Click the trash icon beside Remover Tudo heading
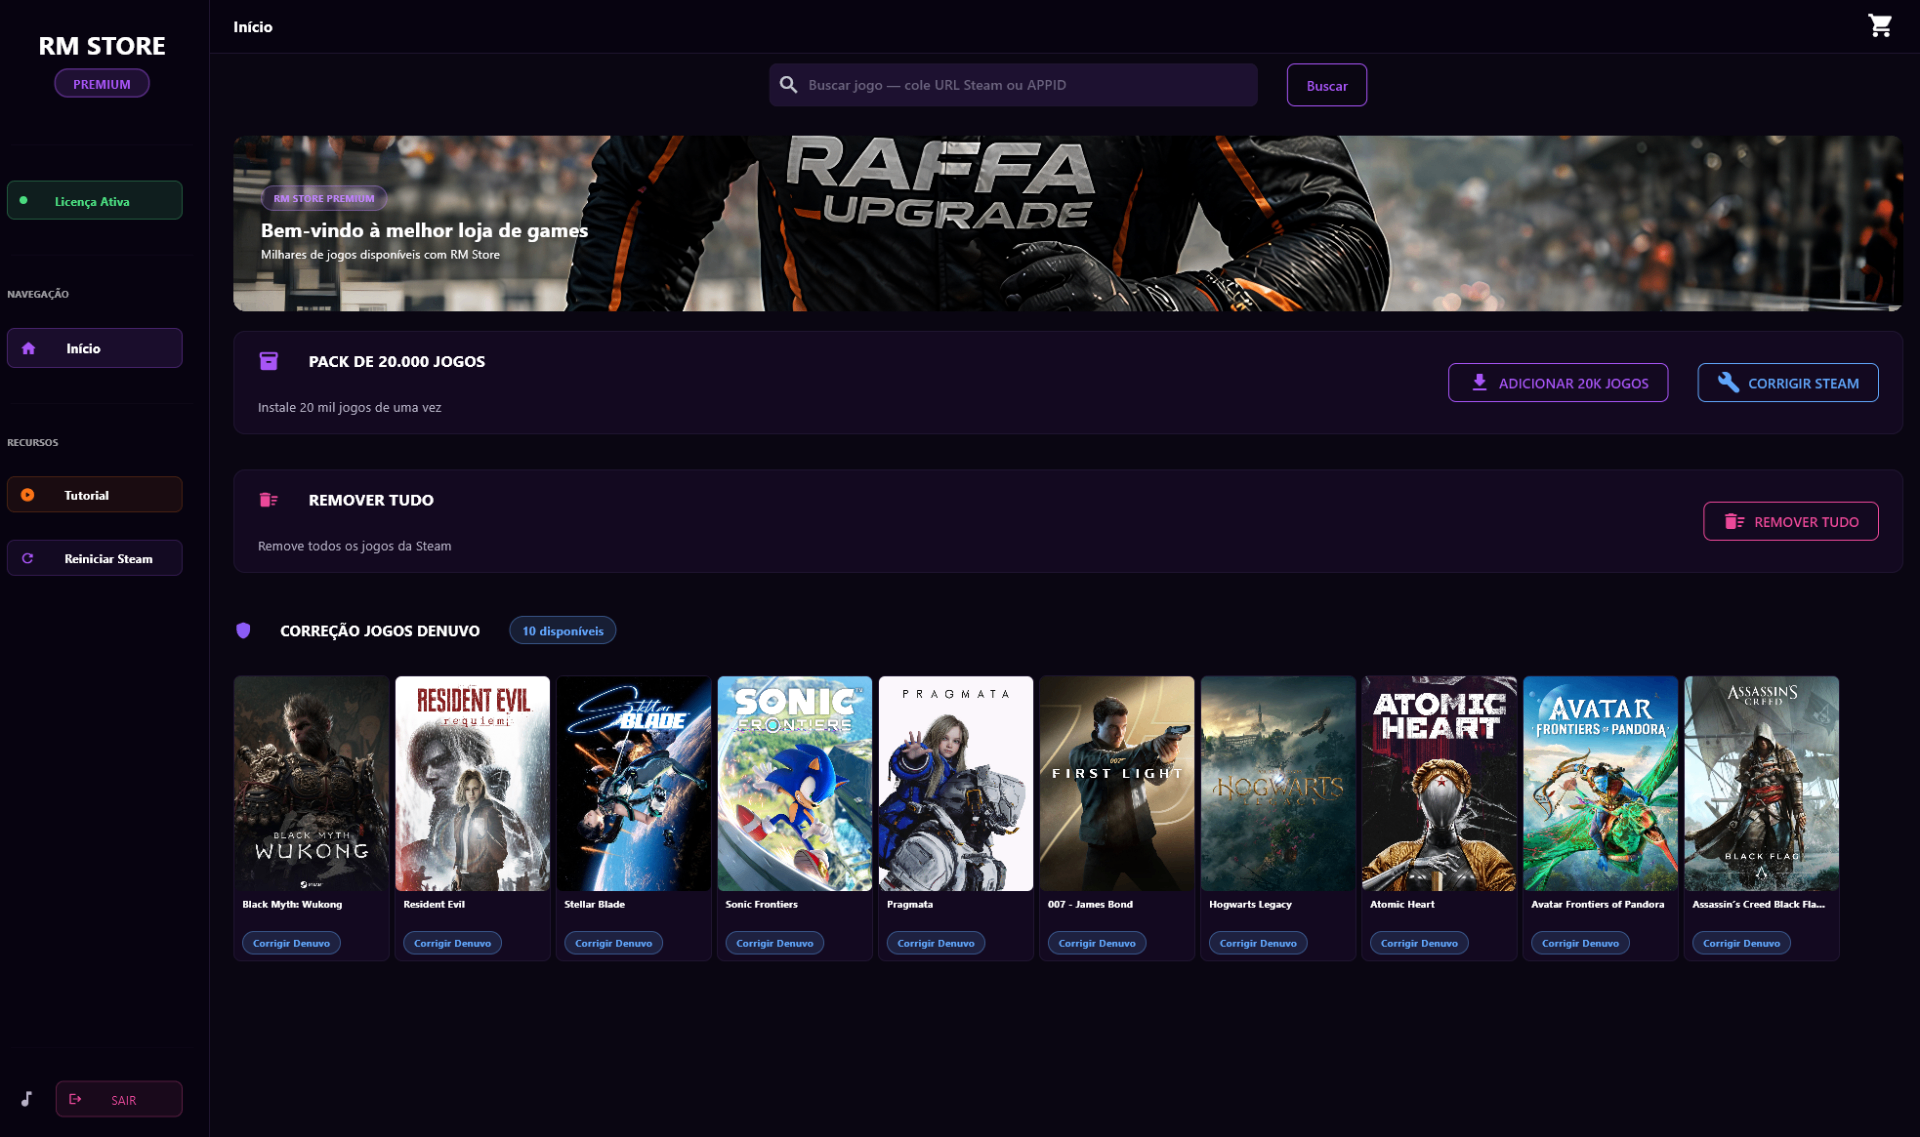 (x=269, y=500)
